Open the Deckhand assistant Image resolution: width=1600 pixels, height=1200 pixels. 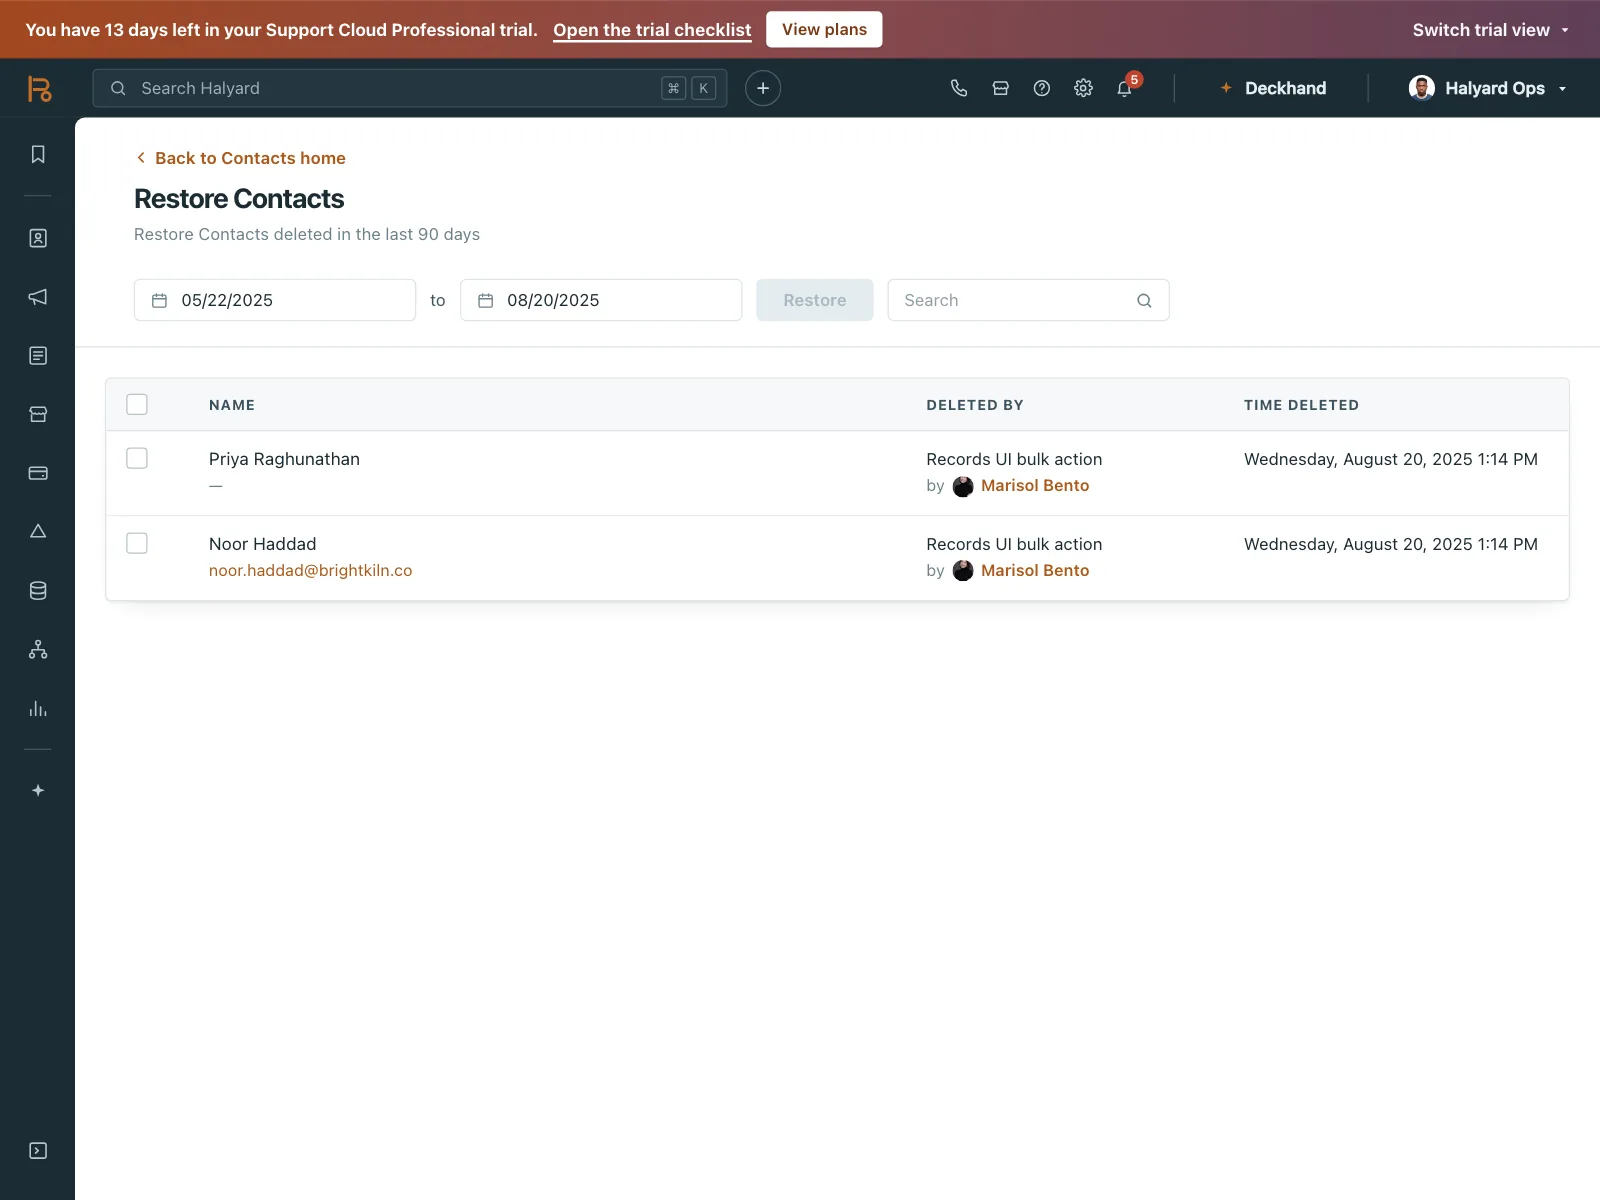coord(1272,88)
